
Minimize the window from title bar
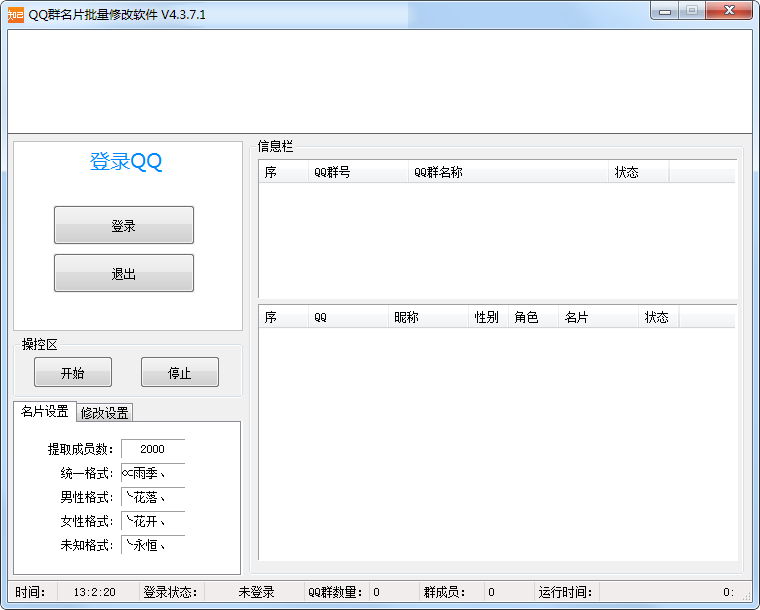pyautogui.click(x=665, y=11)
